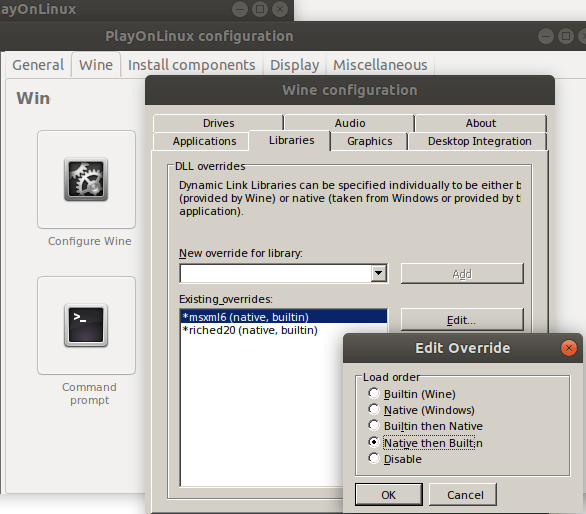Image resolution: width=586 pixels, height=514 pixels.
Task: Switch to the Audio tab
Action: (x=350, y=123)
